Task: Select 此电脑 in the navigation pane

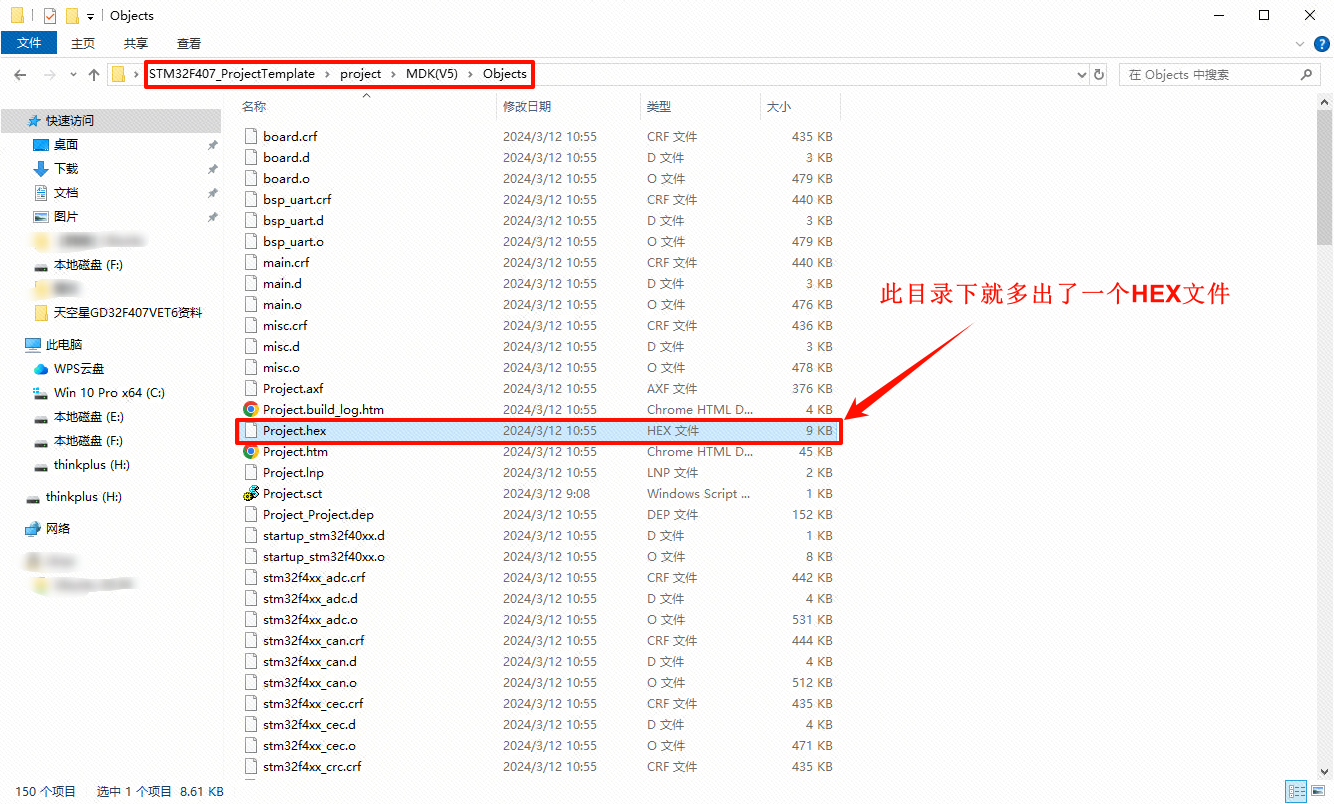Action: [x=64, y=345]
